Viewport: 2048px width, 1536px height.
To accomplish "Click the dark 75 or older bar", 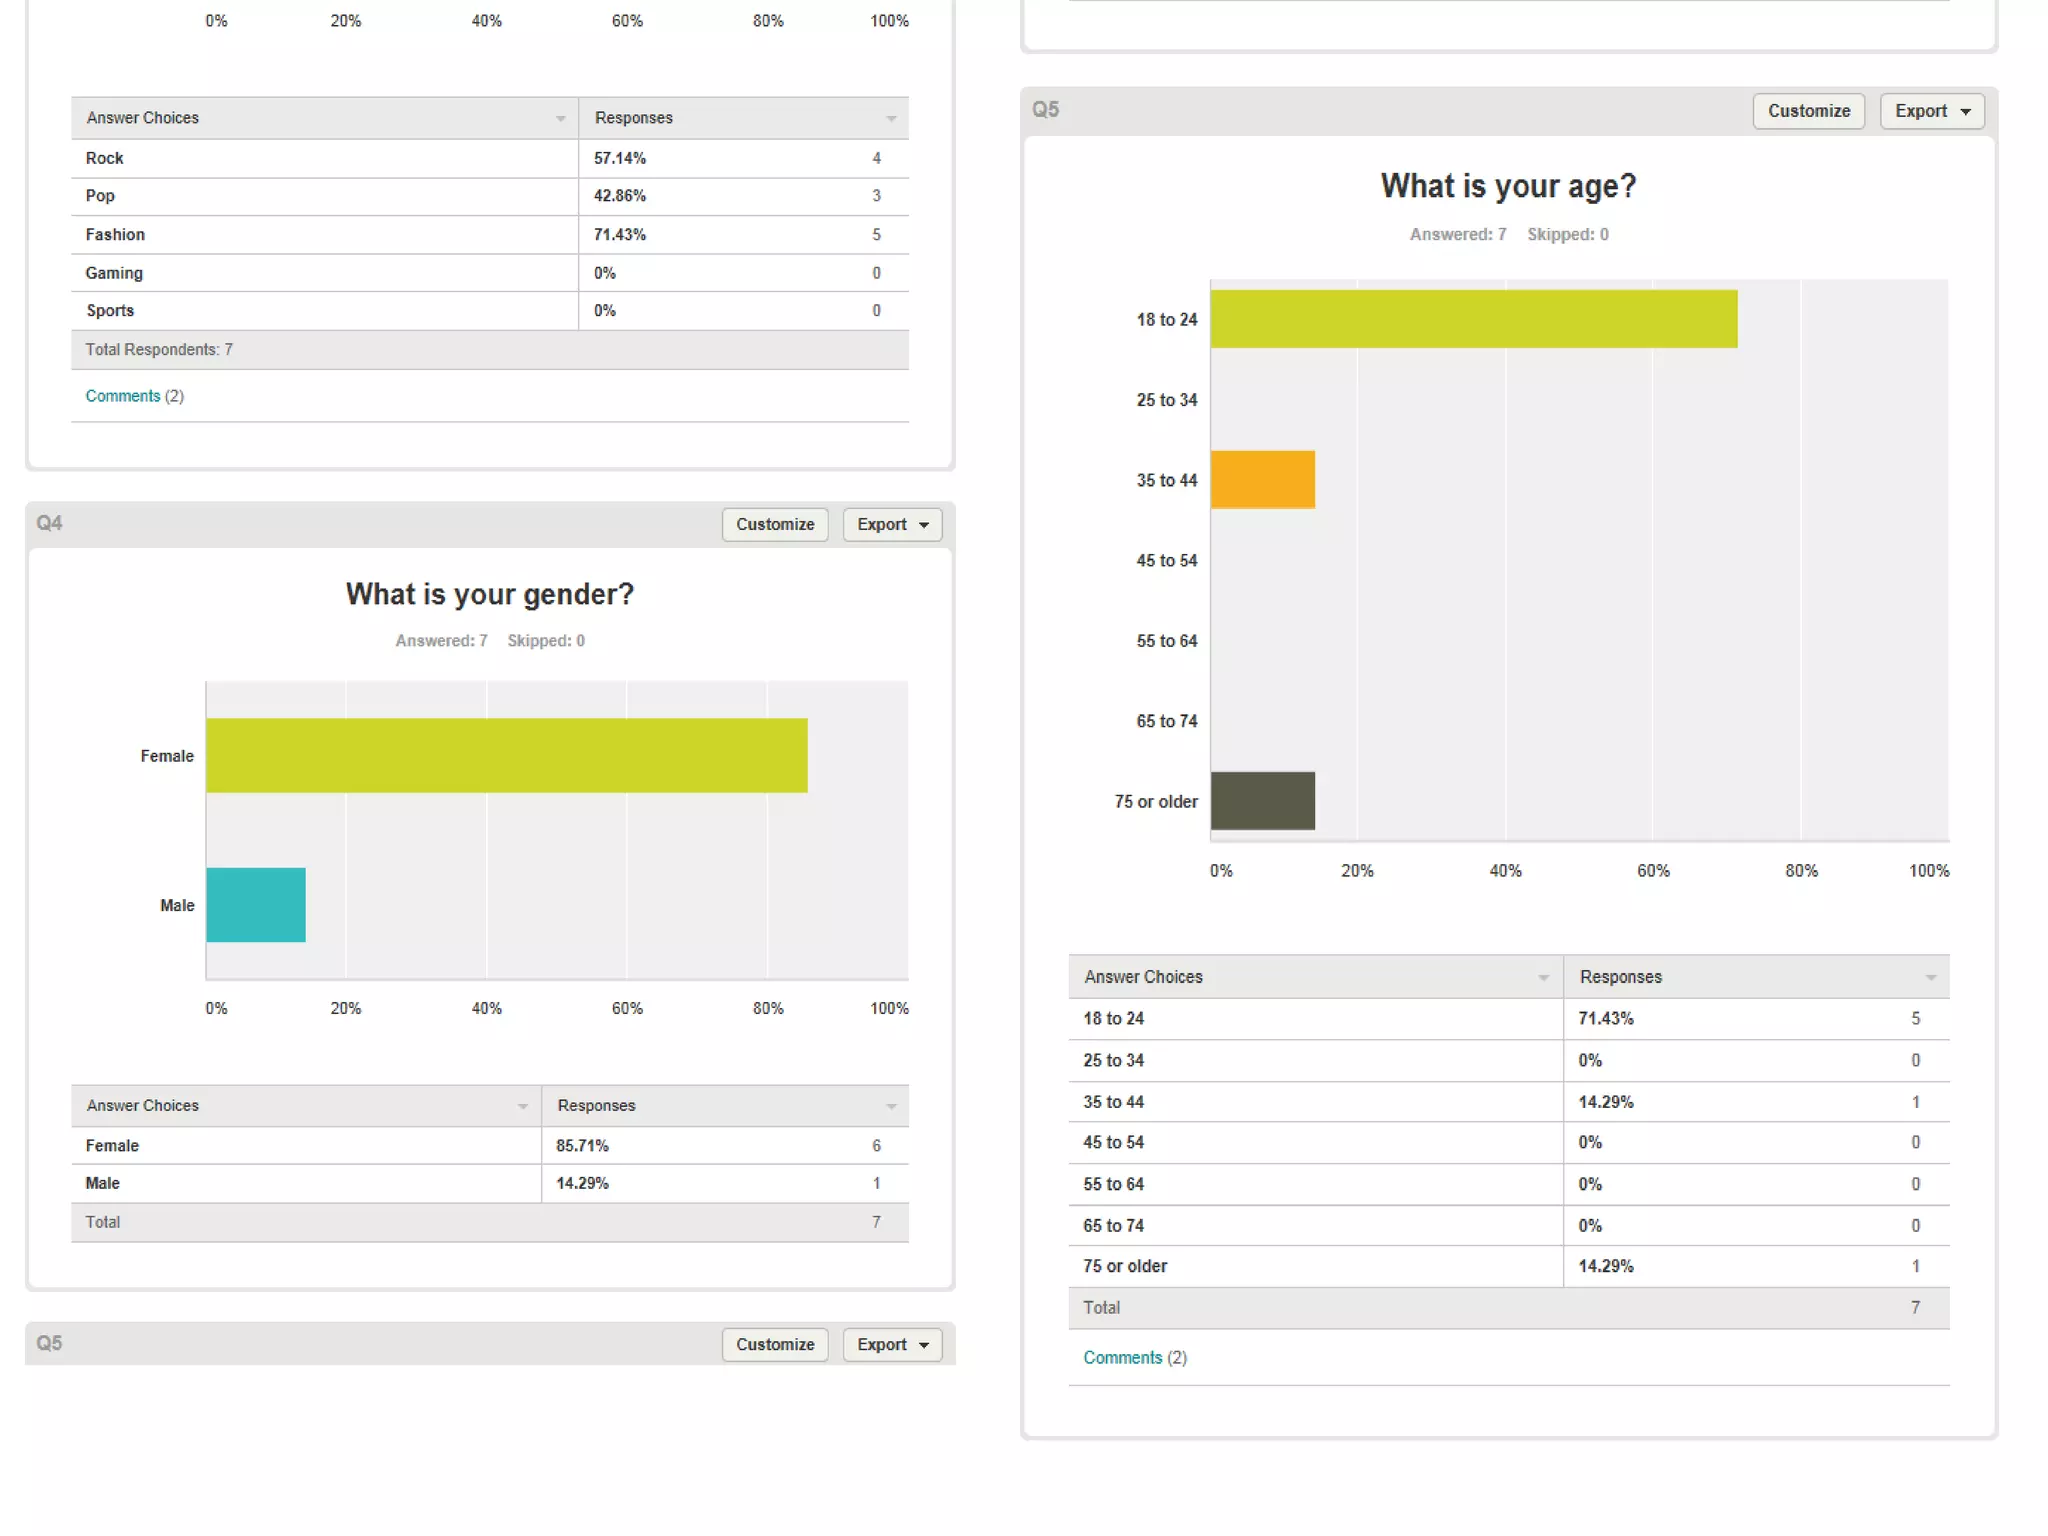I will (1262, 800).
